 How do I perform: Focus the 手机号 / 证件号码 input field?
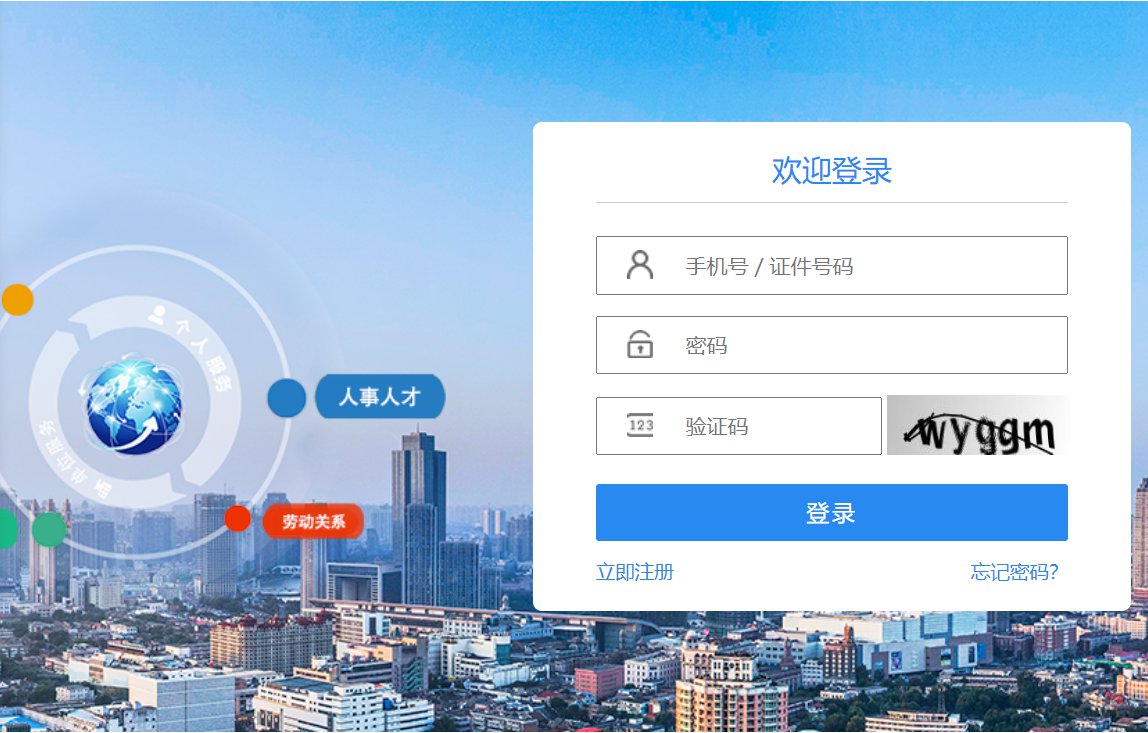tap(832, 265)
